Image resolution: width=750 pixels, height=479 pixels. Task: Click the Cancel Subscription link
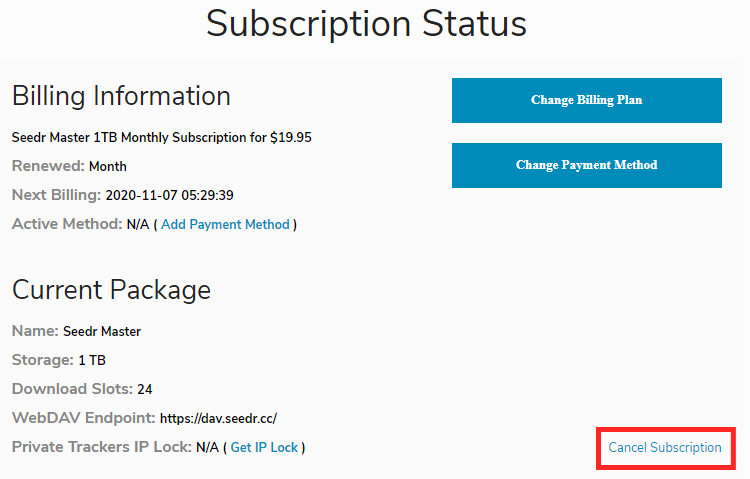[x=665, y=447]
